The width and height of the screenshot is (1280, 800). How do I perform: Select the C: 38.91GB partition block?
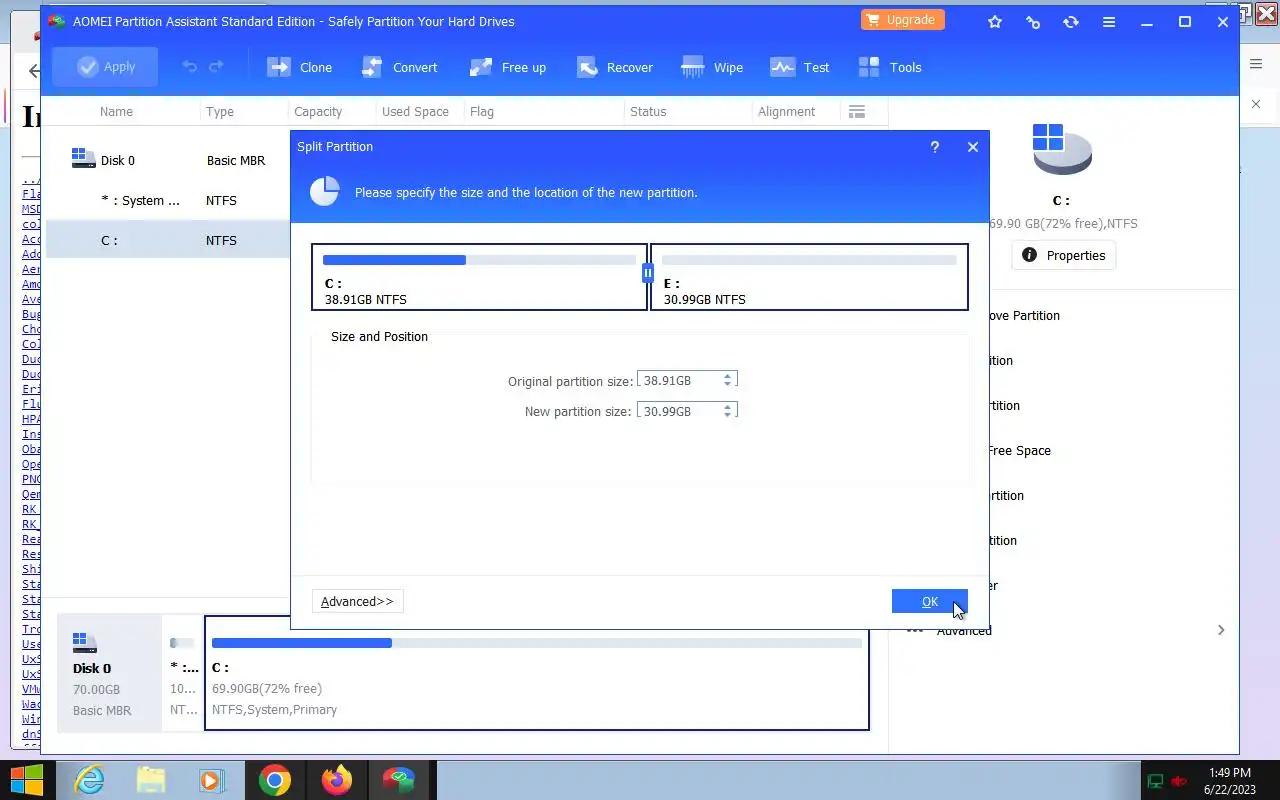(x=479, y=277)
